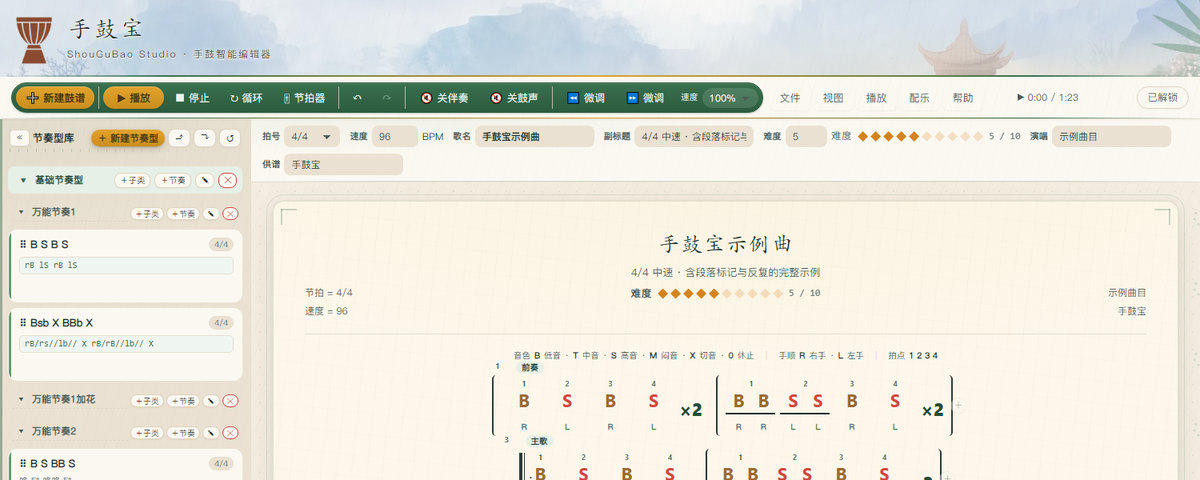
Task: Collapse the 万能节奏1加花 group
Action: point(21,400)
